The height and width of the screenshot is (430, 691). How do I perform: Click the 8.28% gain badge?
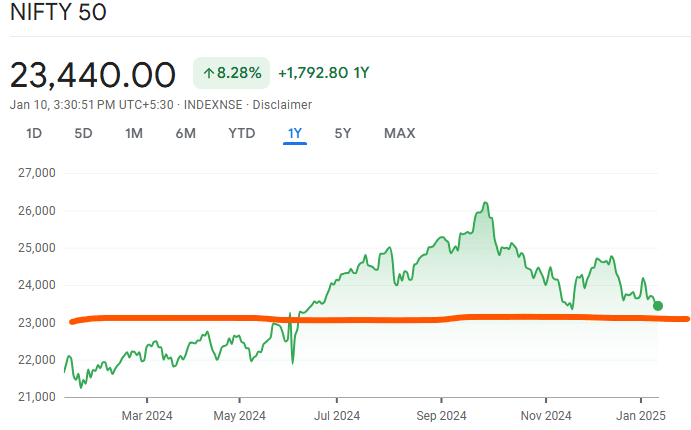(x=231, y=73)
